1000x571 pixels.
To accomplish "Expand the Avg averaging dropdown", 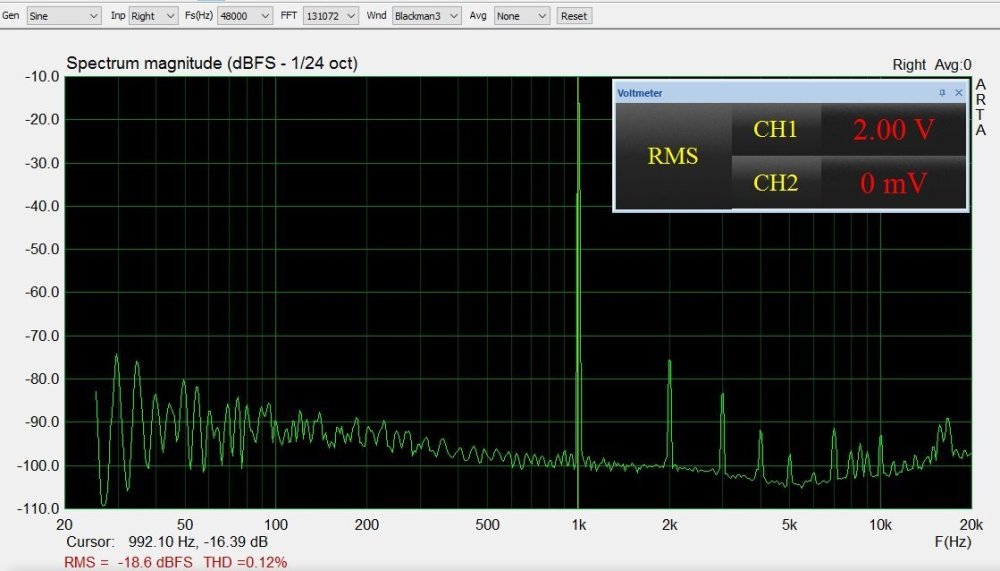I will pos(522,16).
